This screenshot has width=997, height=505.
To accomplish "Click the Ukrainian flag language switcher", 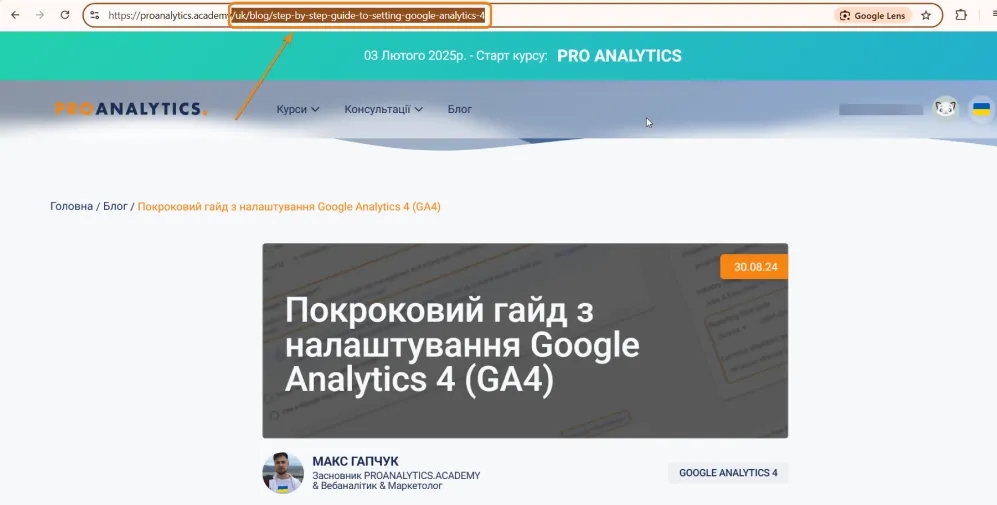I will tap(982, 109).
